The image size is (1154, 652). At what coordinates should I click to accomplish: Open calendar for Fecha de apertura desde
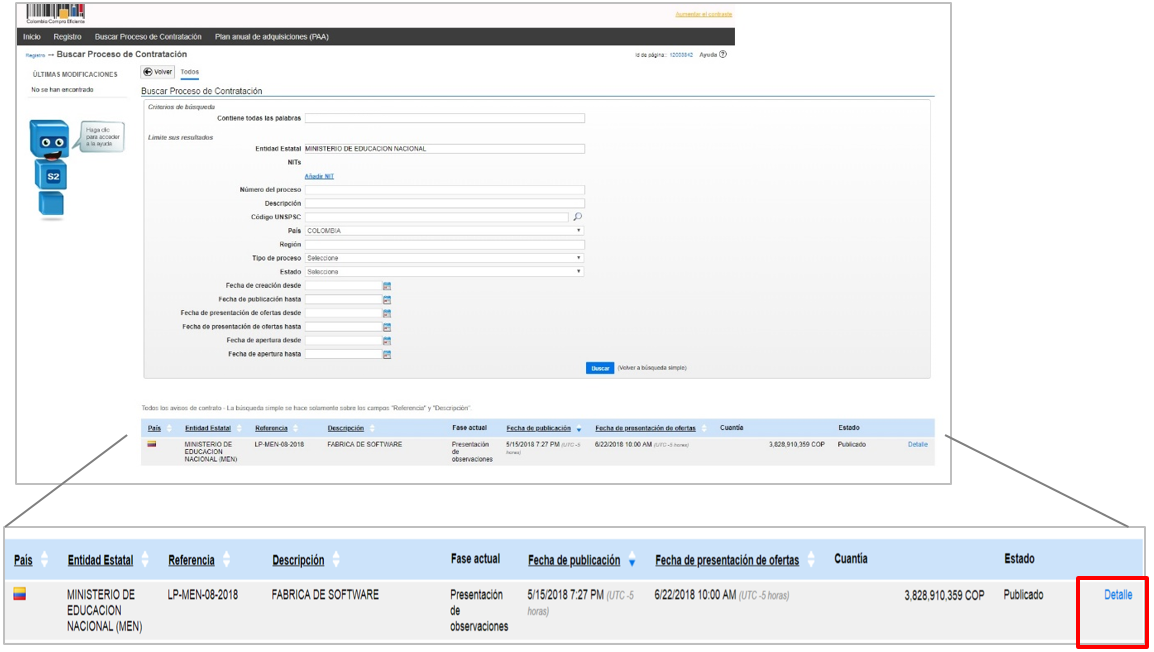pyautogui.click(x=387, y=341)
